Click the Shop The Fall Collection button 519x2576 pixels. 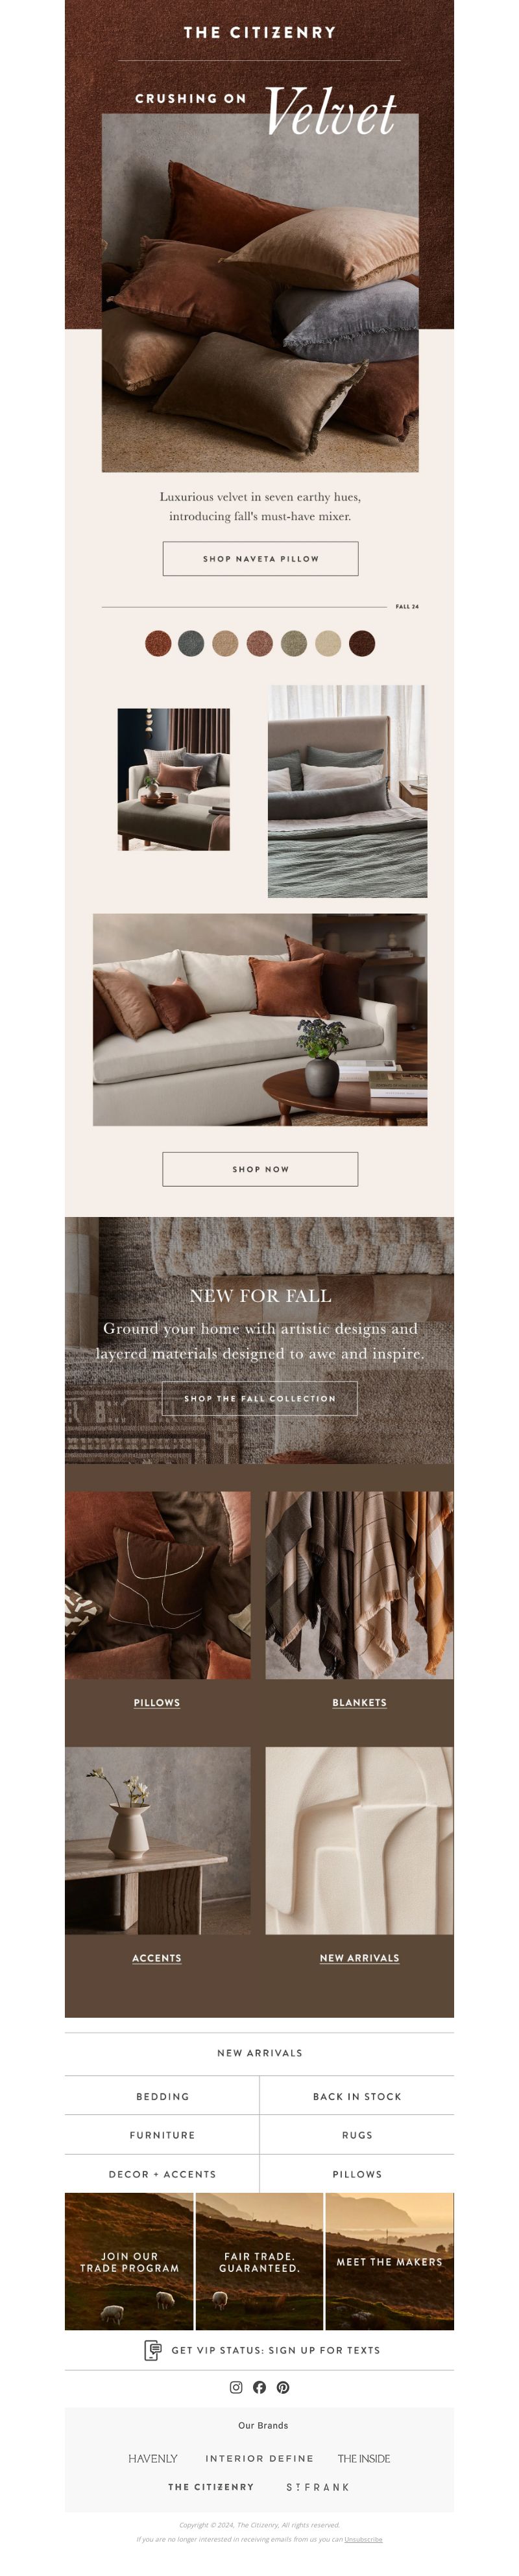260,1398
